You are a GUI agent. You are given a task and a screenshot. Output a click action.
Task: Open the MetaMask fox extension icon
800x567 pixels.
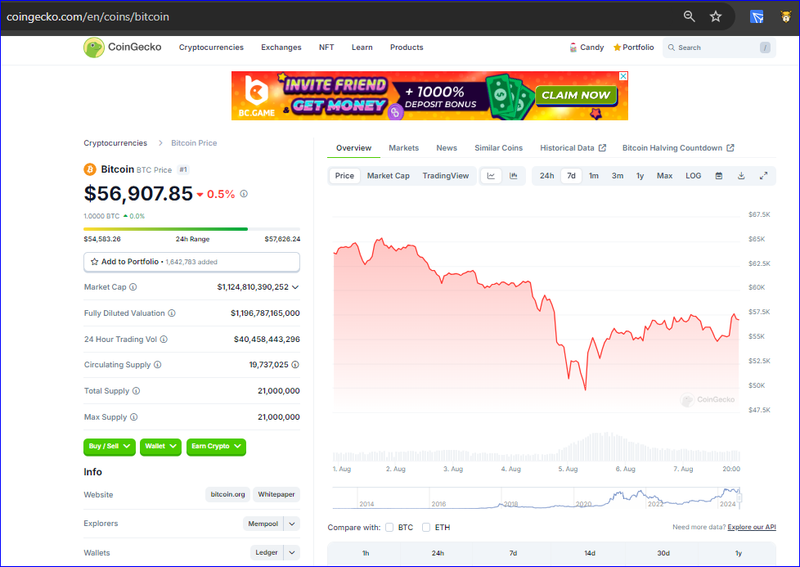pos(786,17)
